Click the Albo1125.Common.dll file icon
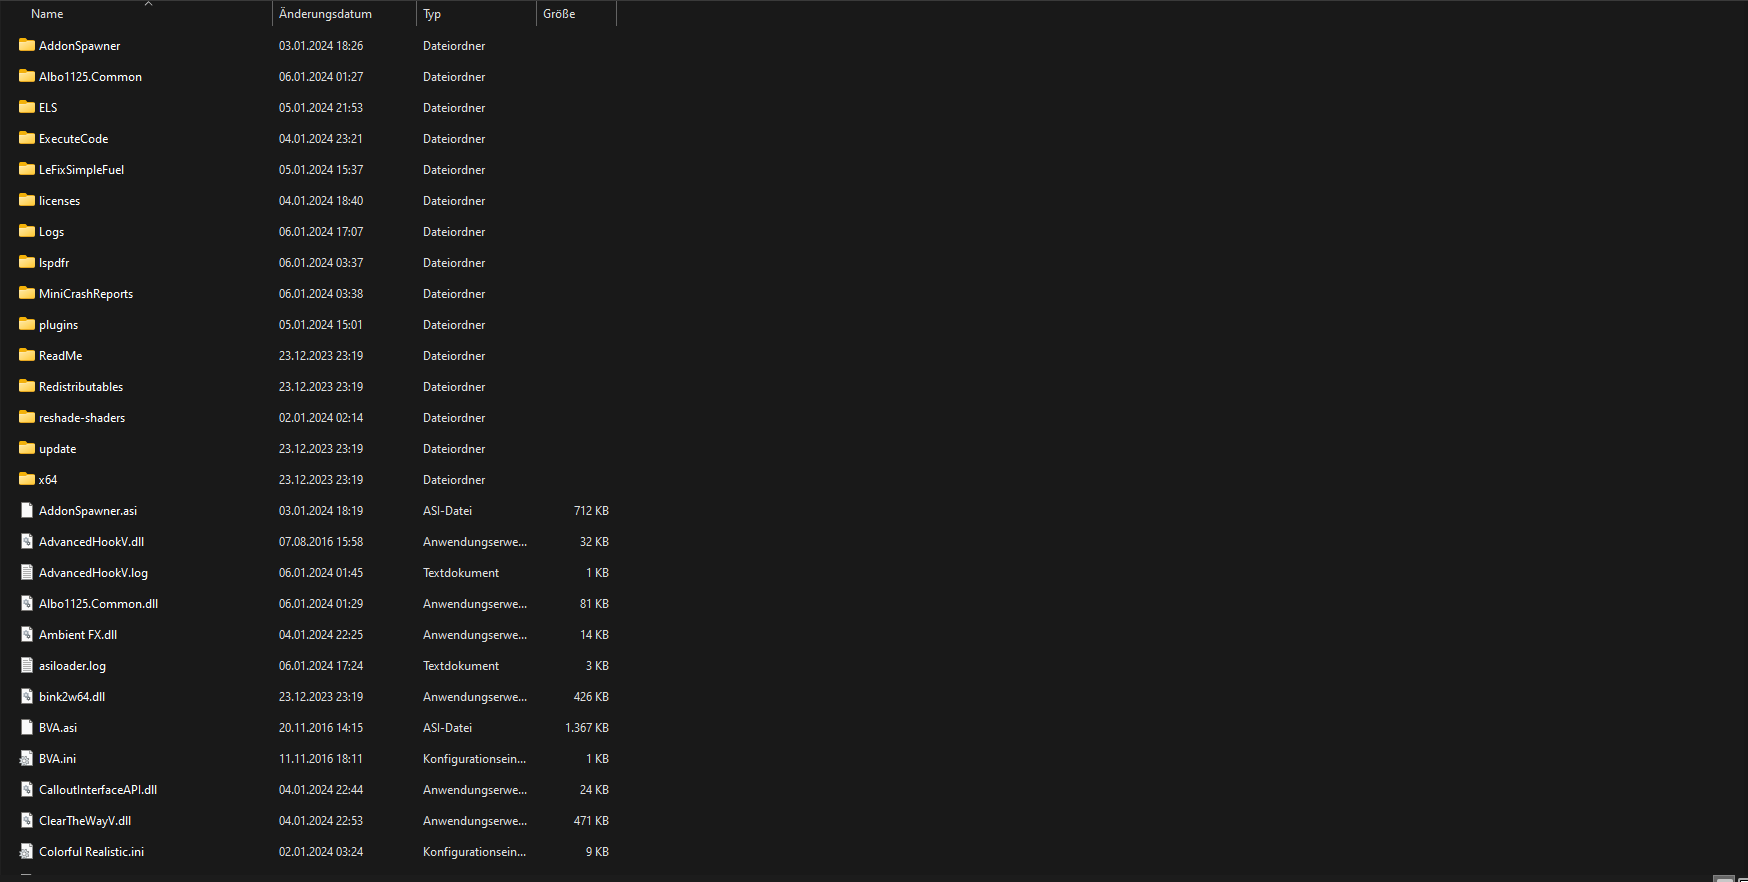Image resolution: width=1748 pixels, height=882 pixels. [27, 603]
